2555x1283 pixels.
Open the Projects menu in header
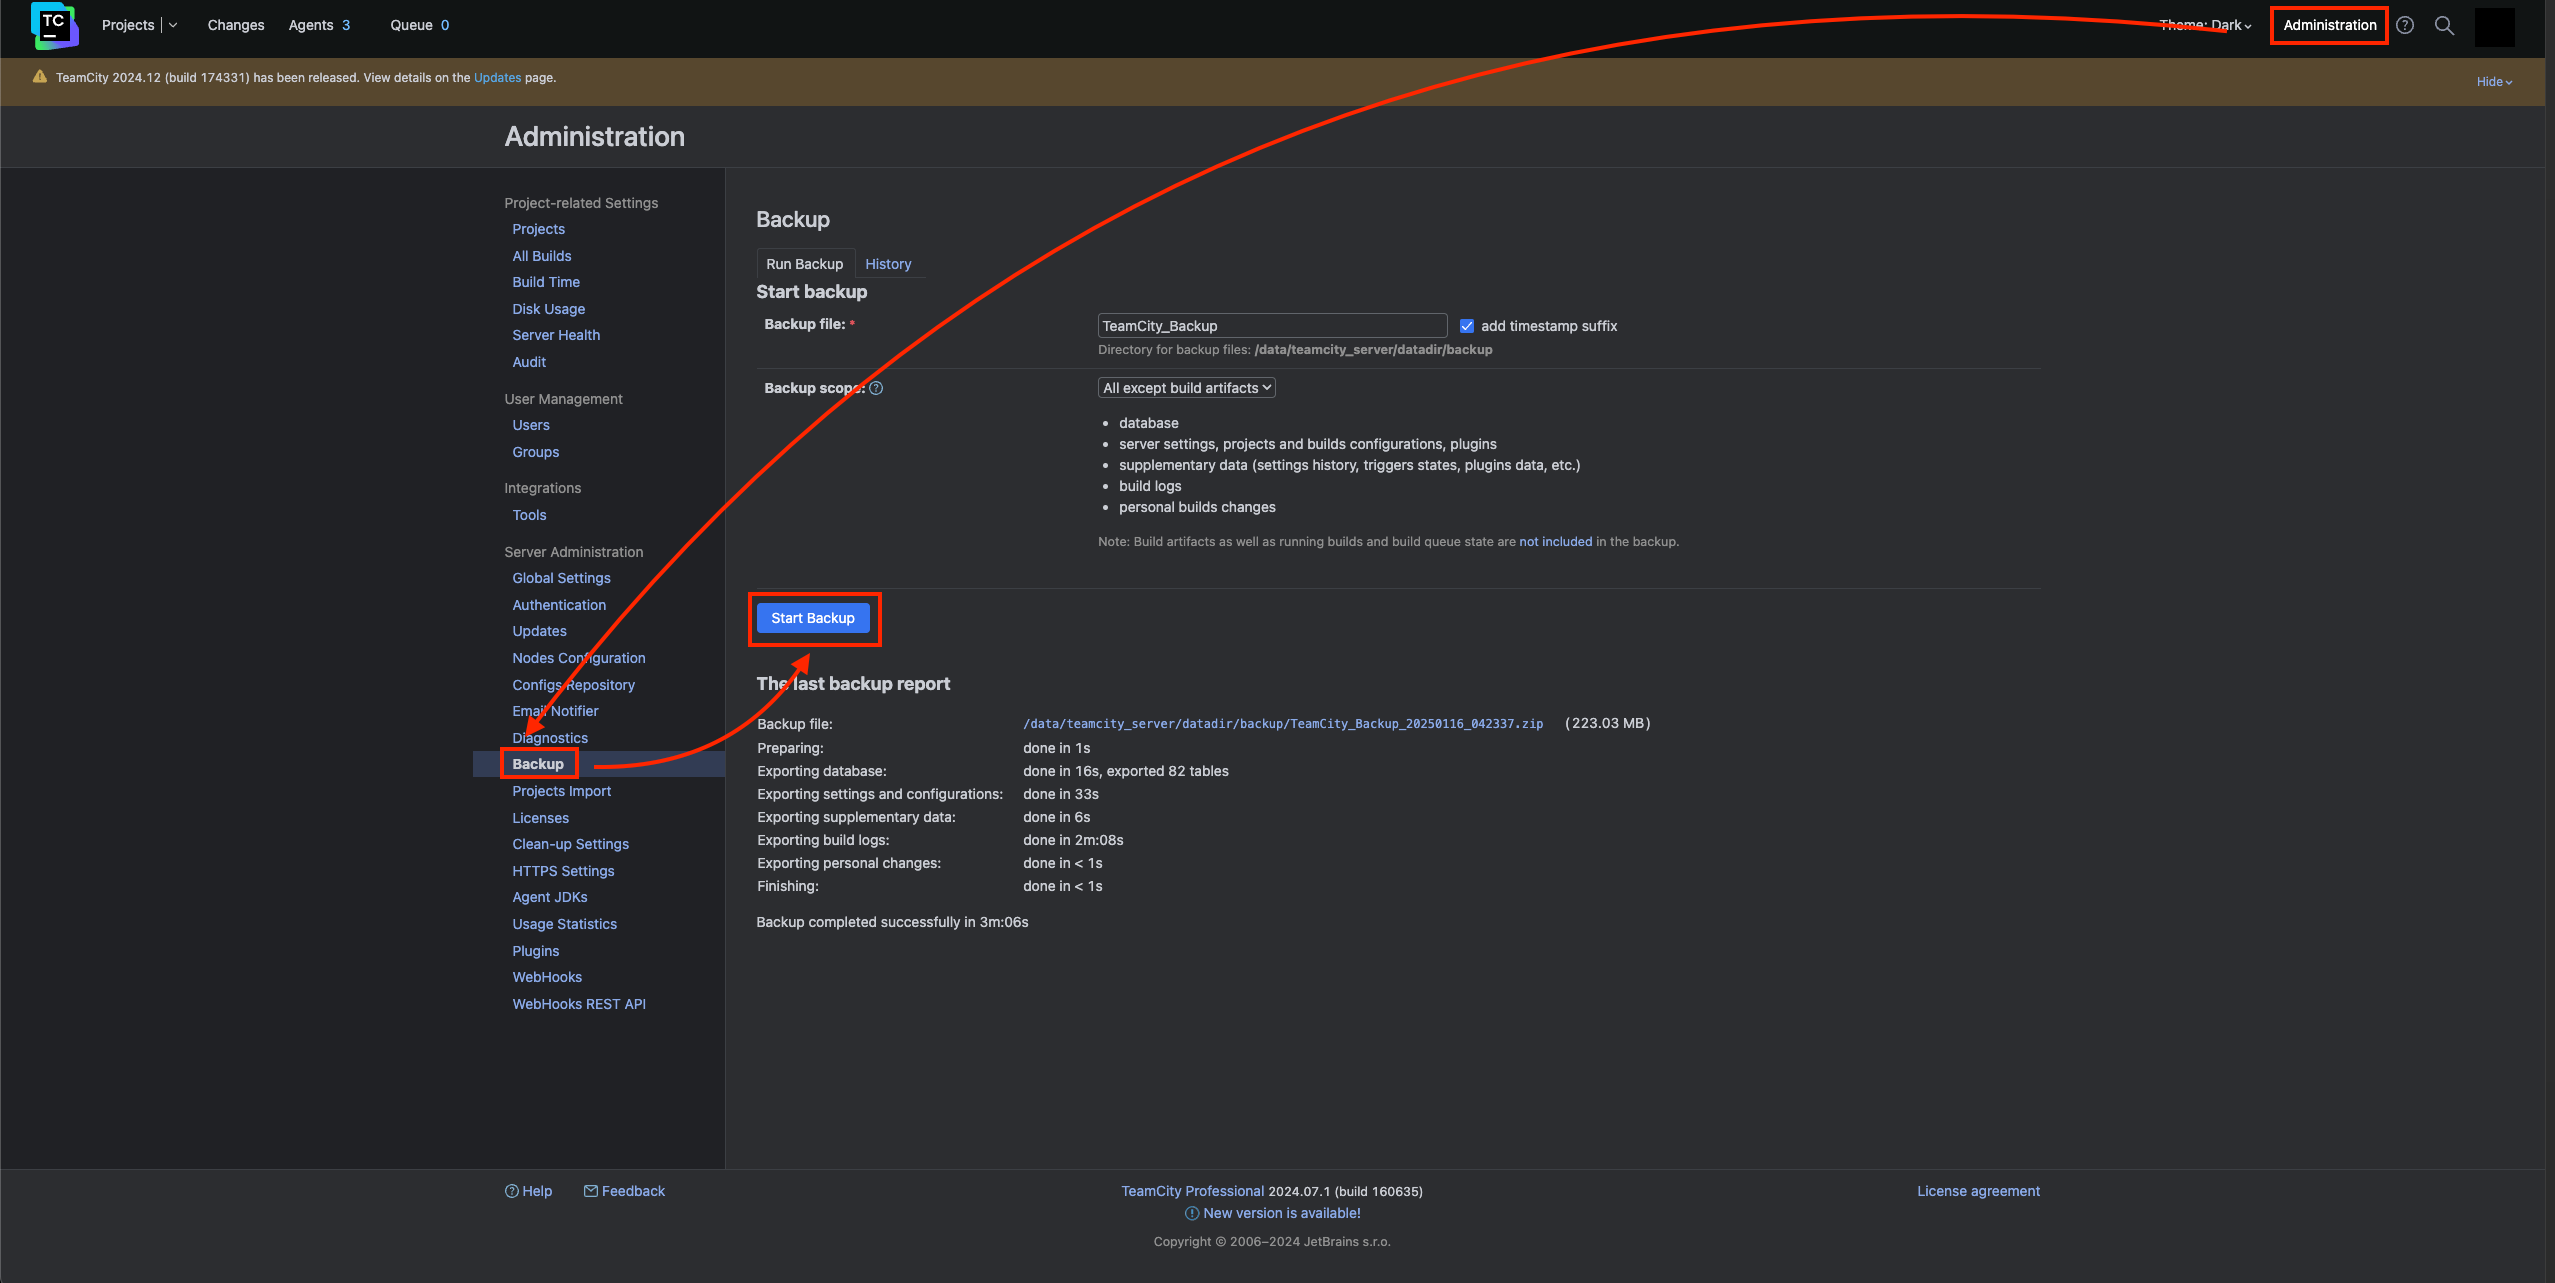[x=128, y=26]
